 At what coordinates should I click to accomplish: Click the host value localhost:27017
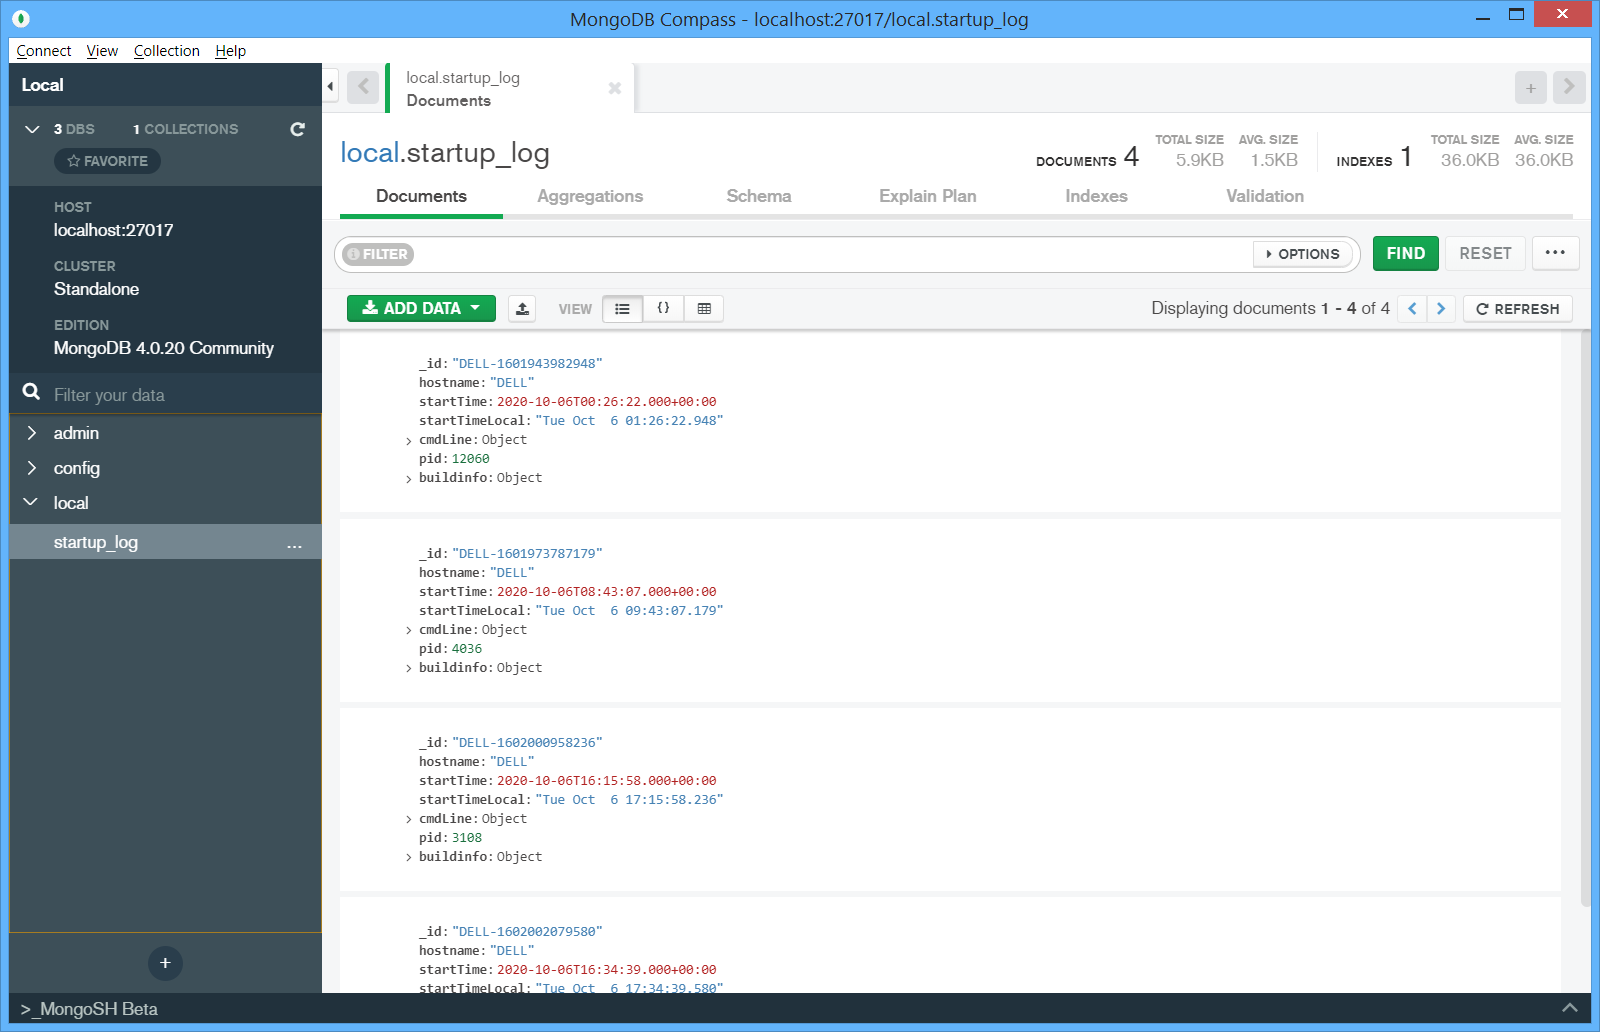click(x=113, y=230)
